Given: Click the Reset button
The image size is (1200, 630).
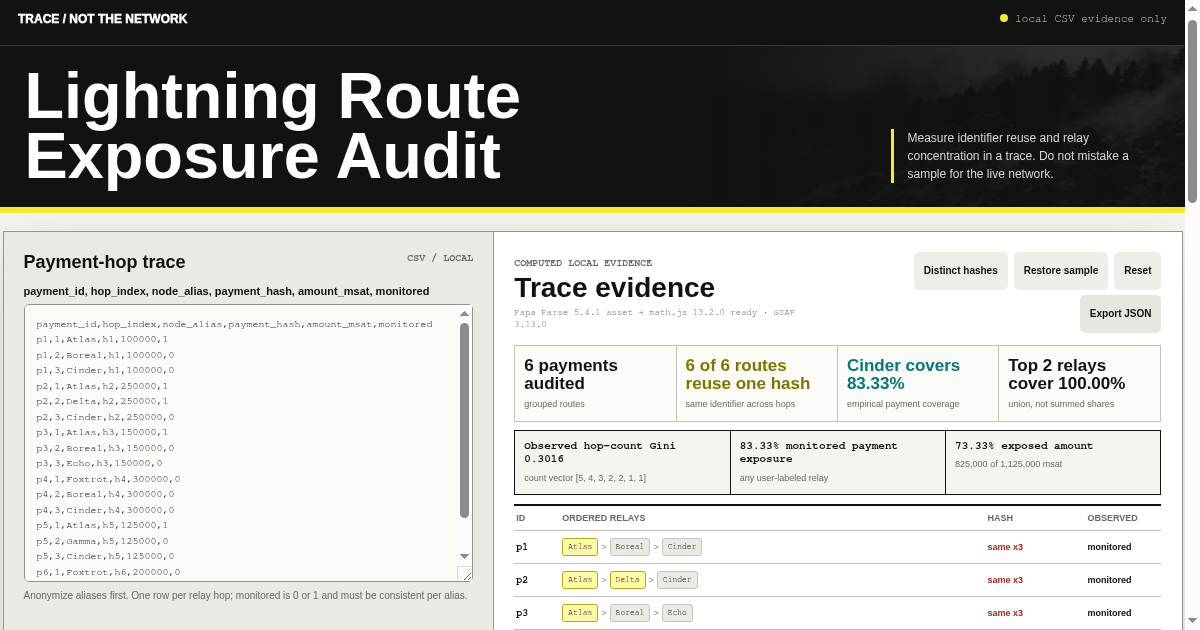Looking at the screenshot, I should (x=1137, y=271).
